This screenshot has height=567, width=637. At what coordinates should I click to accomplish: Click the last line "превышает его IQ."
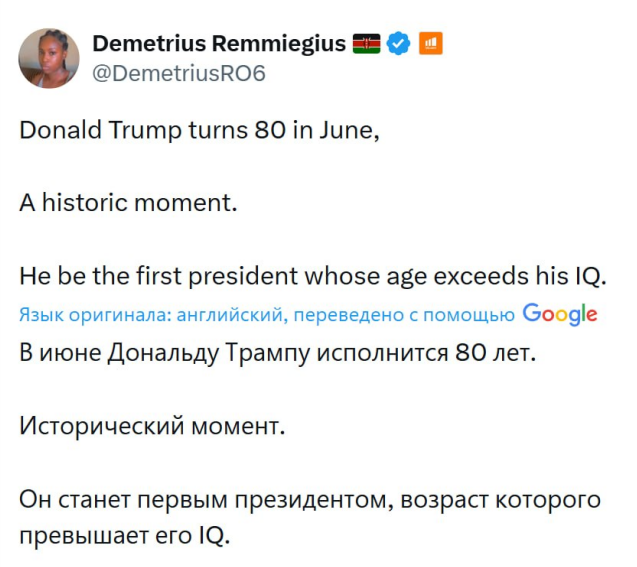pos(125,534)
